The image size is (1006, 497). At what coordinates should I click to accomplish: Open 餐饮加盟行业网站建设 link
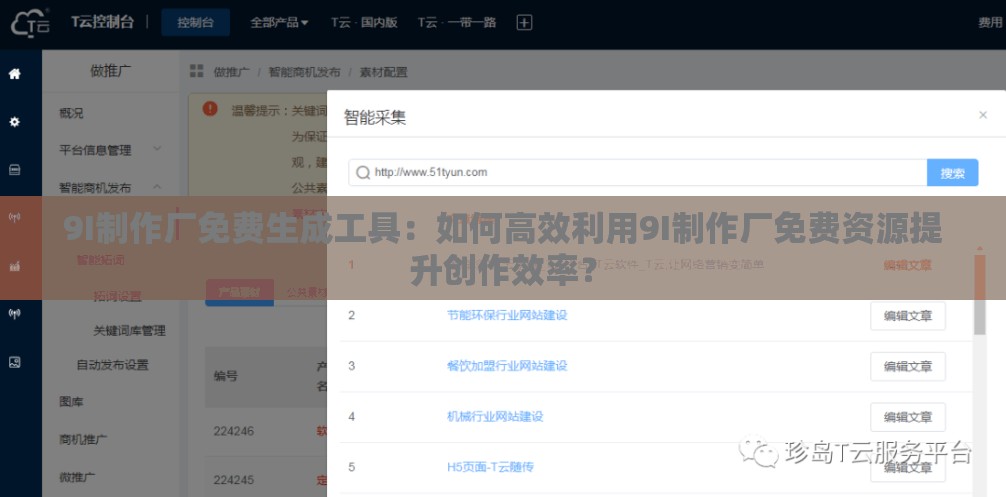[507, 366]
